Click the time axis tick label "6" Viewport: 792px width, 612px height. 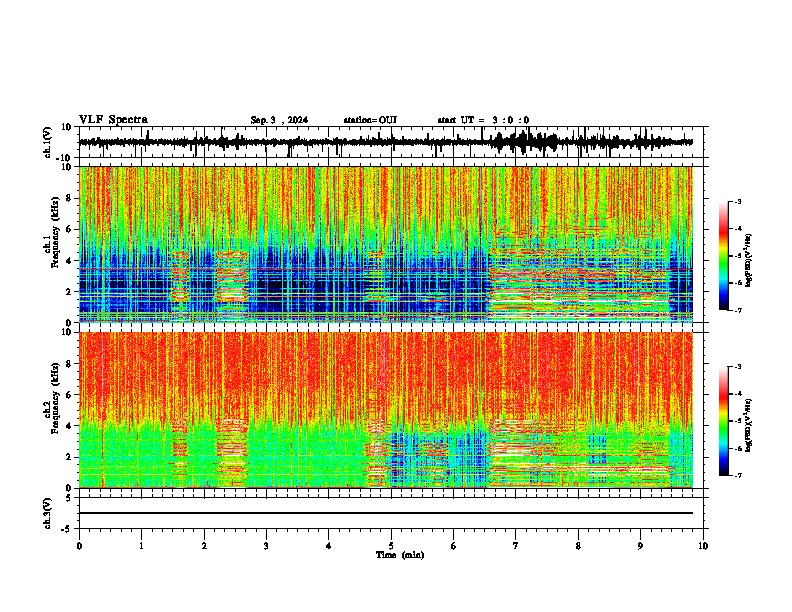point(454,546)
